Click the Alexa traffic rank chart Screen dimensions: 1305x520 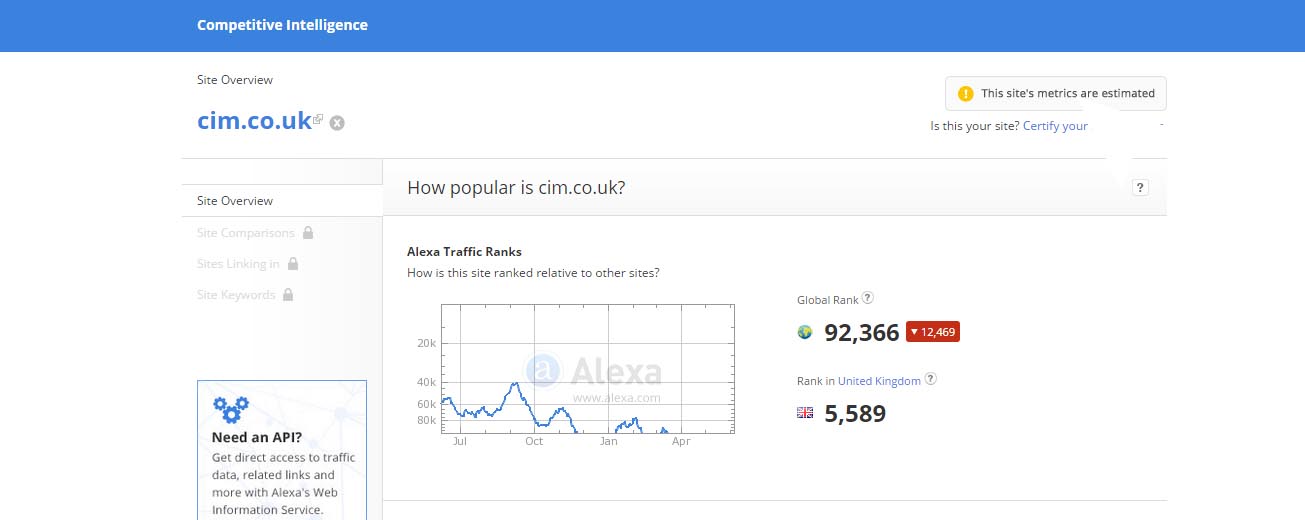[x=588, y=369]
